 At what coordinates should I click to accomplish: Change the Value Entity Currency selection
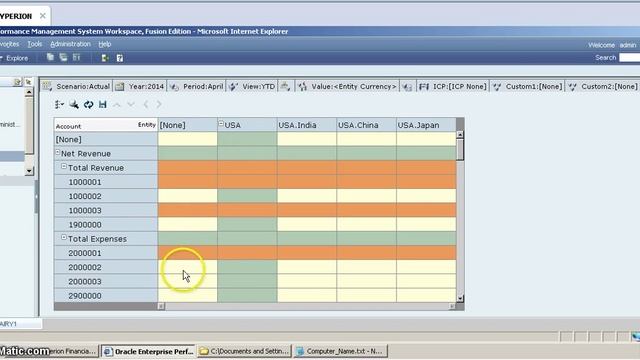click(354, 87)
